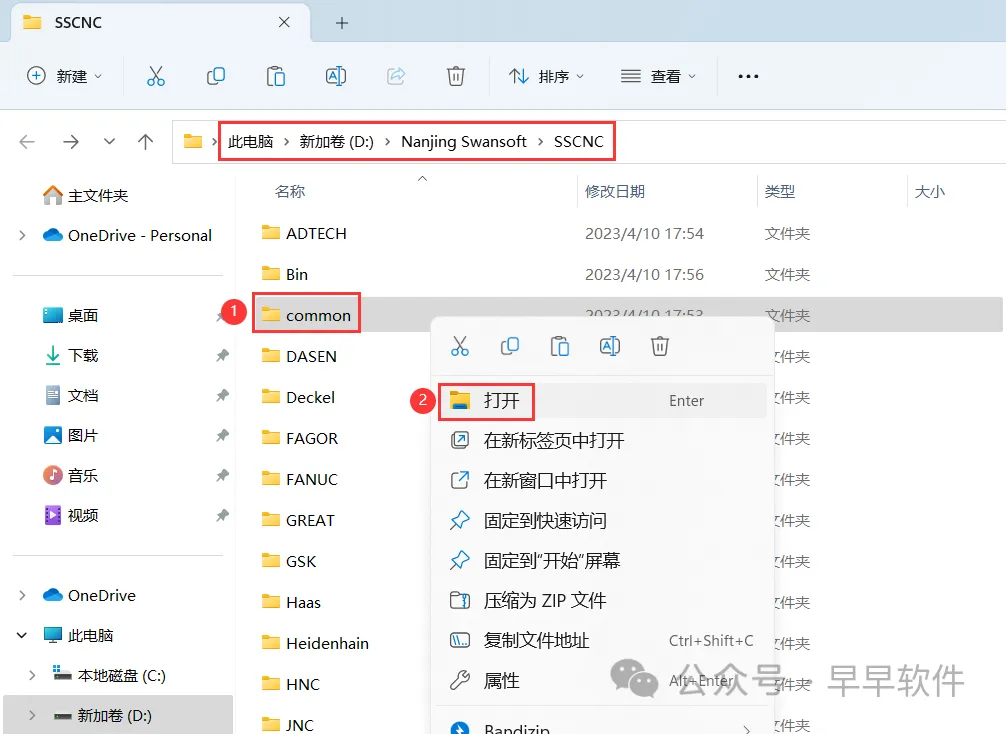Open 下载 in quick access
This screenshot has height=734, width=1006.
[x=71, y=355]
